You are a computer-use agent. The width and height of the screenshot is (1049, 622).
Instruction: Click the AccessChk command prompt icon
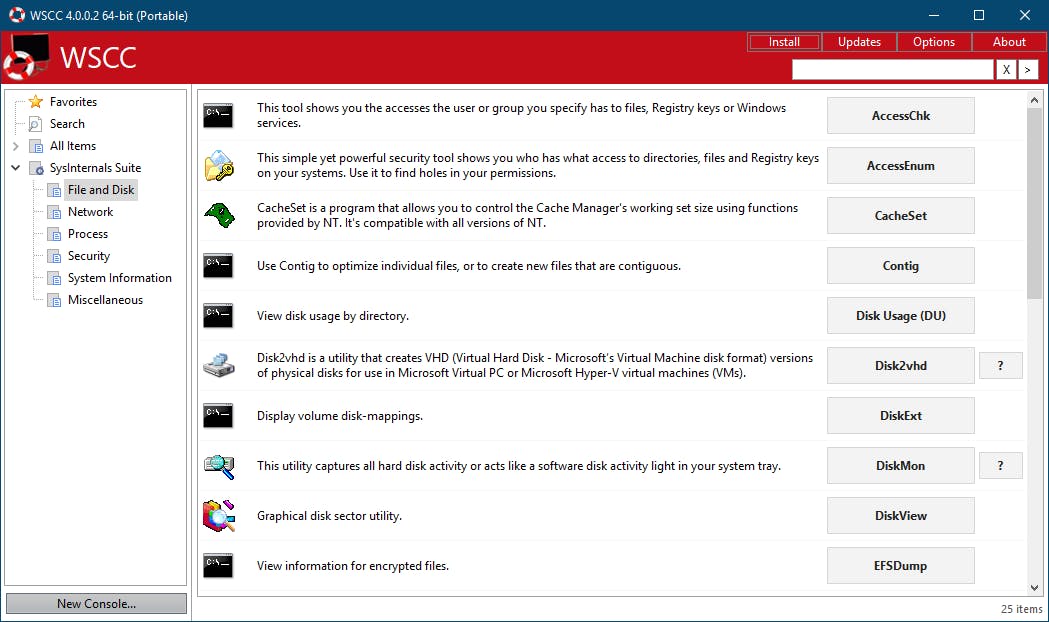[218, 116]
